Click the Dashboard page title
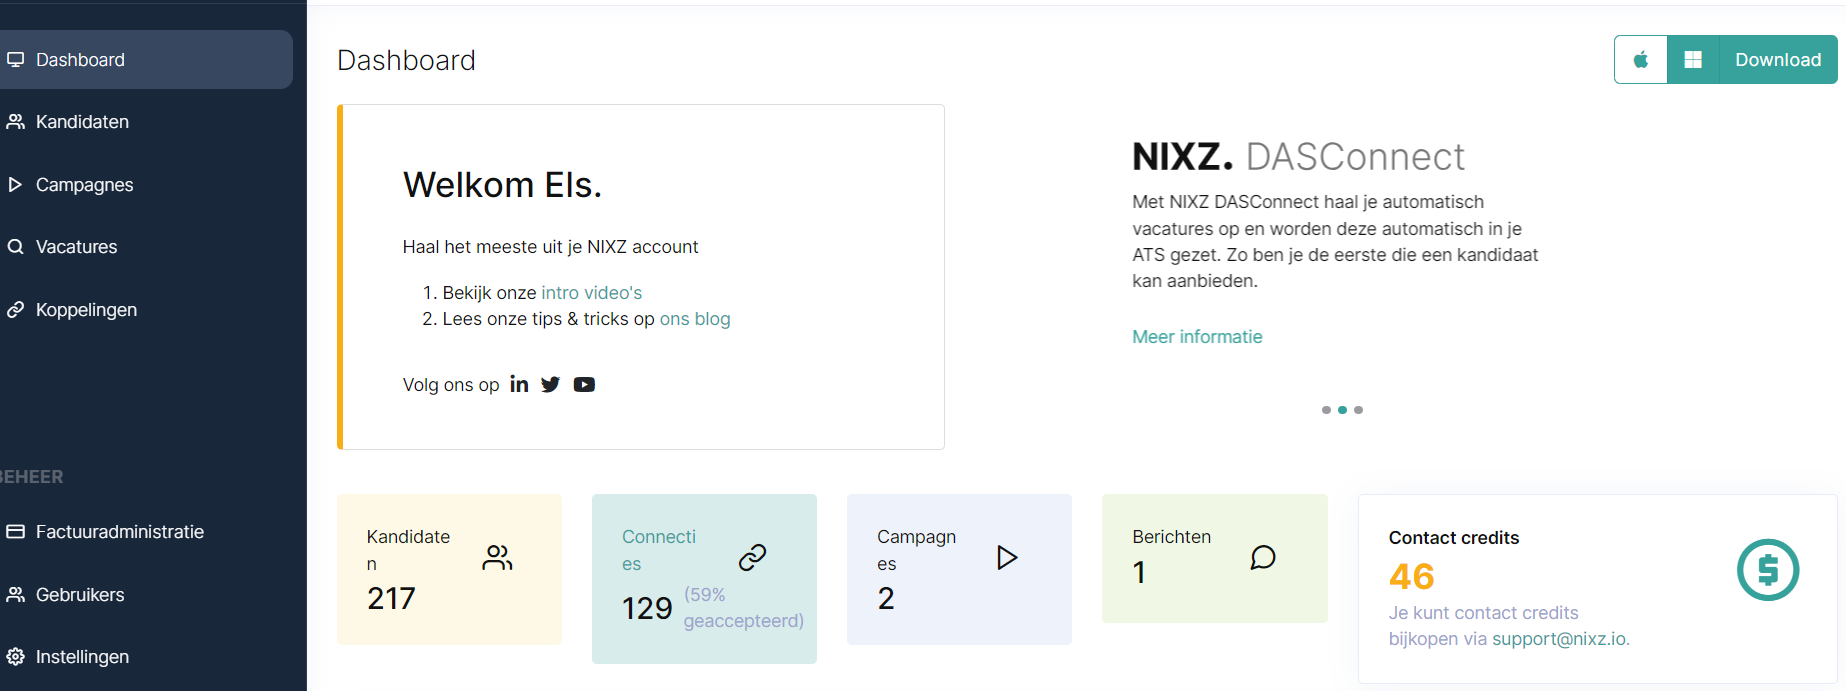 406,60
